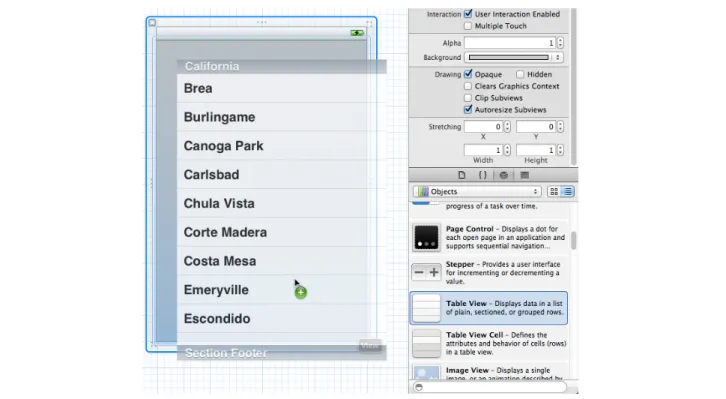
Task: Open the Background color dropdown arrows
Action: point(557,57)
